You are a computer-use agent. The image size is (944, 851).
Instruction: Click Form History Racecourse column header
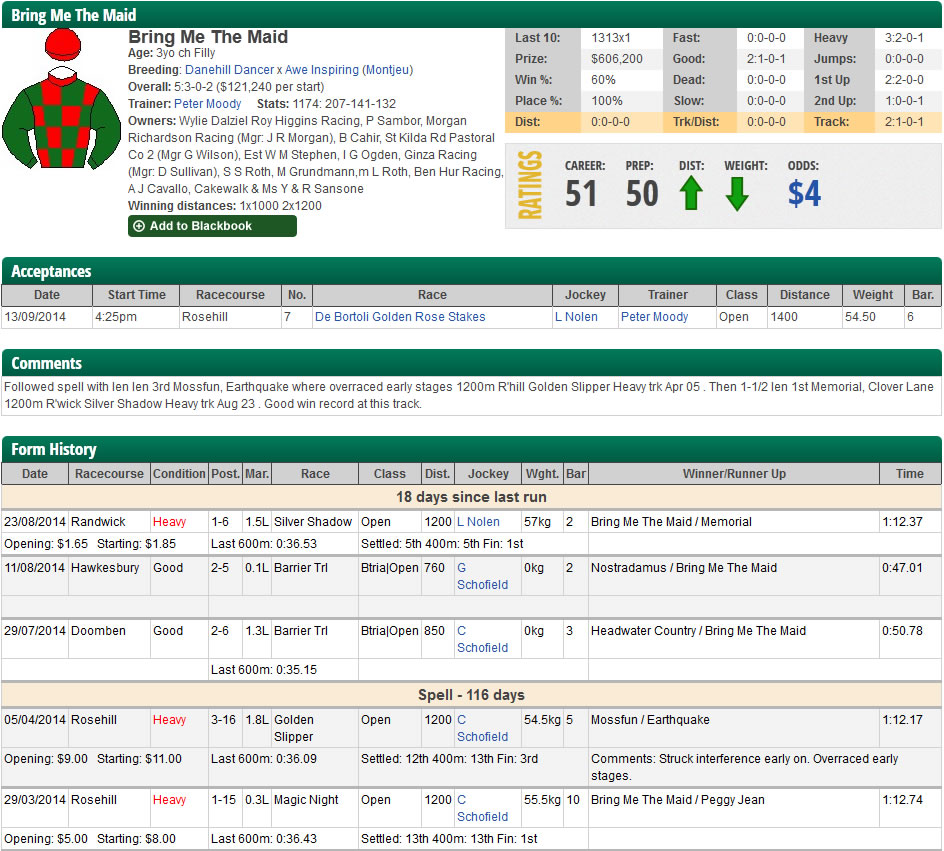pos(109,474)
